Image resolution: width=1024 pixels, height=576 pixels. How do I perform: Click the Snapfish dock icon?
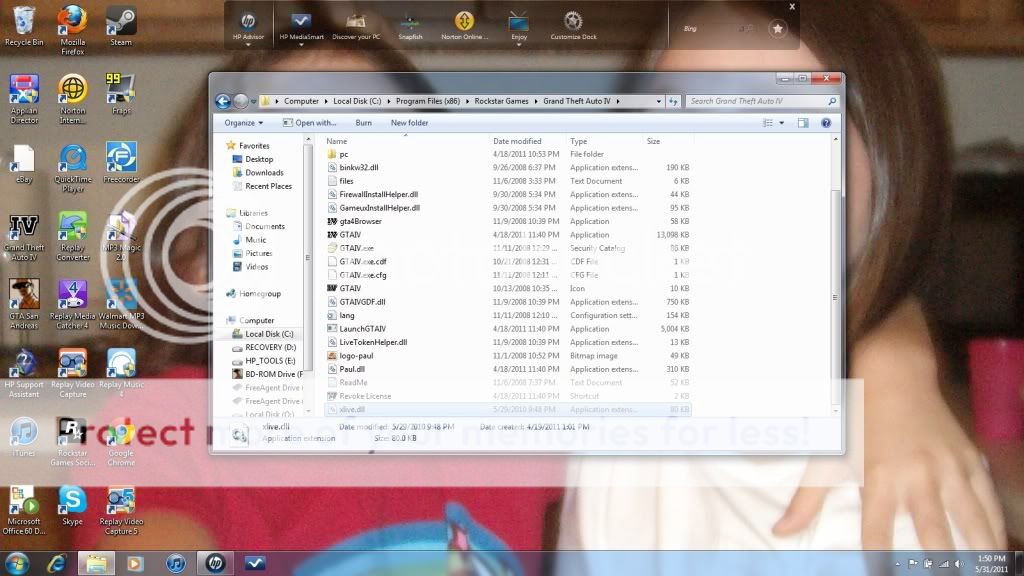pyautogui.click(x=410, y=26)
